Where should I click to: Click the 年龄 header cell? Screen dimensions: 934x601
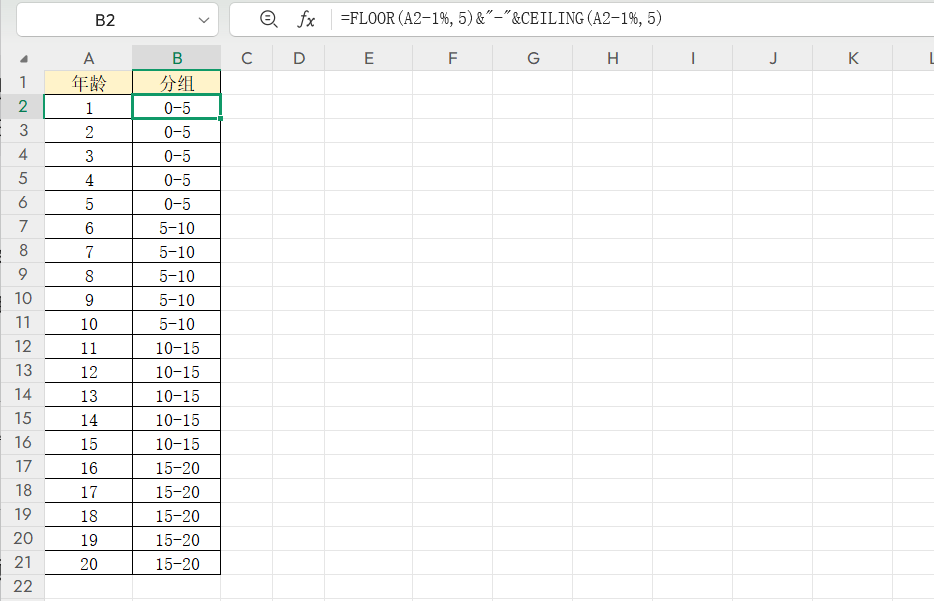pos(89,82)
